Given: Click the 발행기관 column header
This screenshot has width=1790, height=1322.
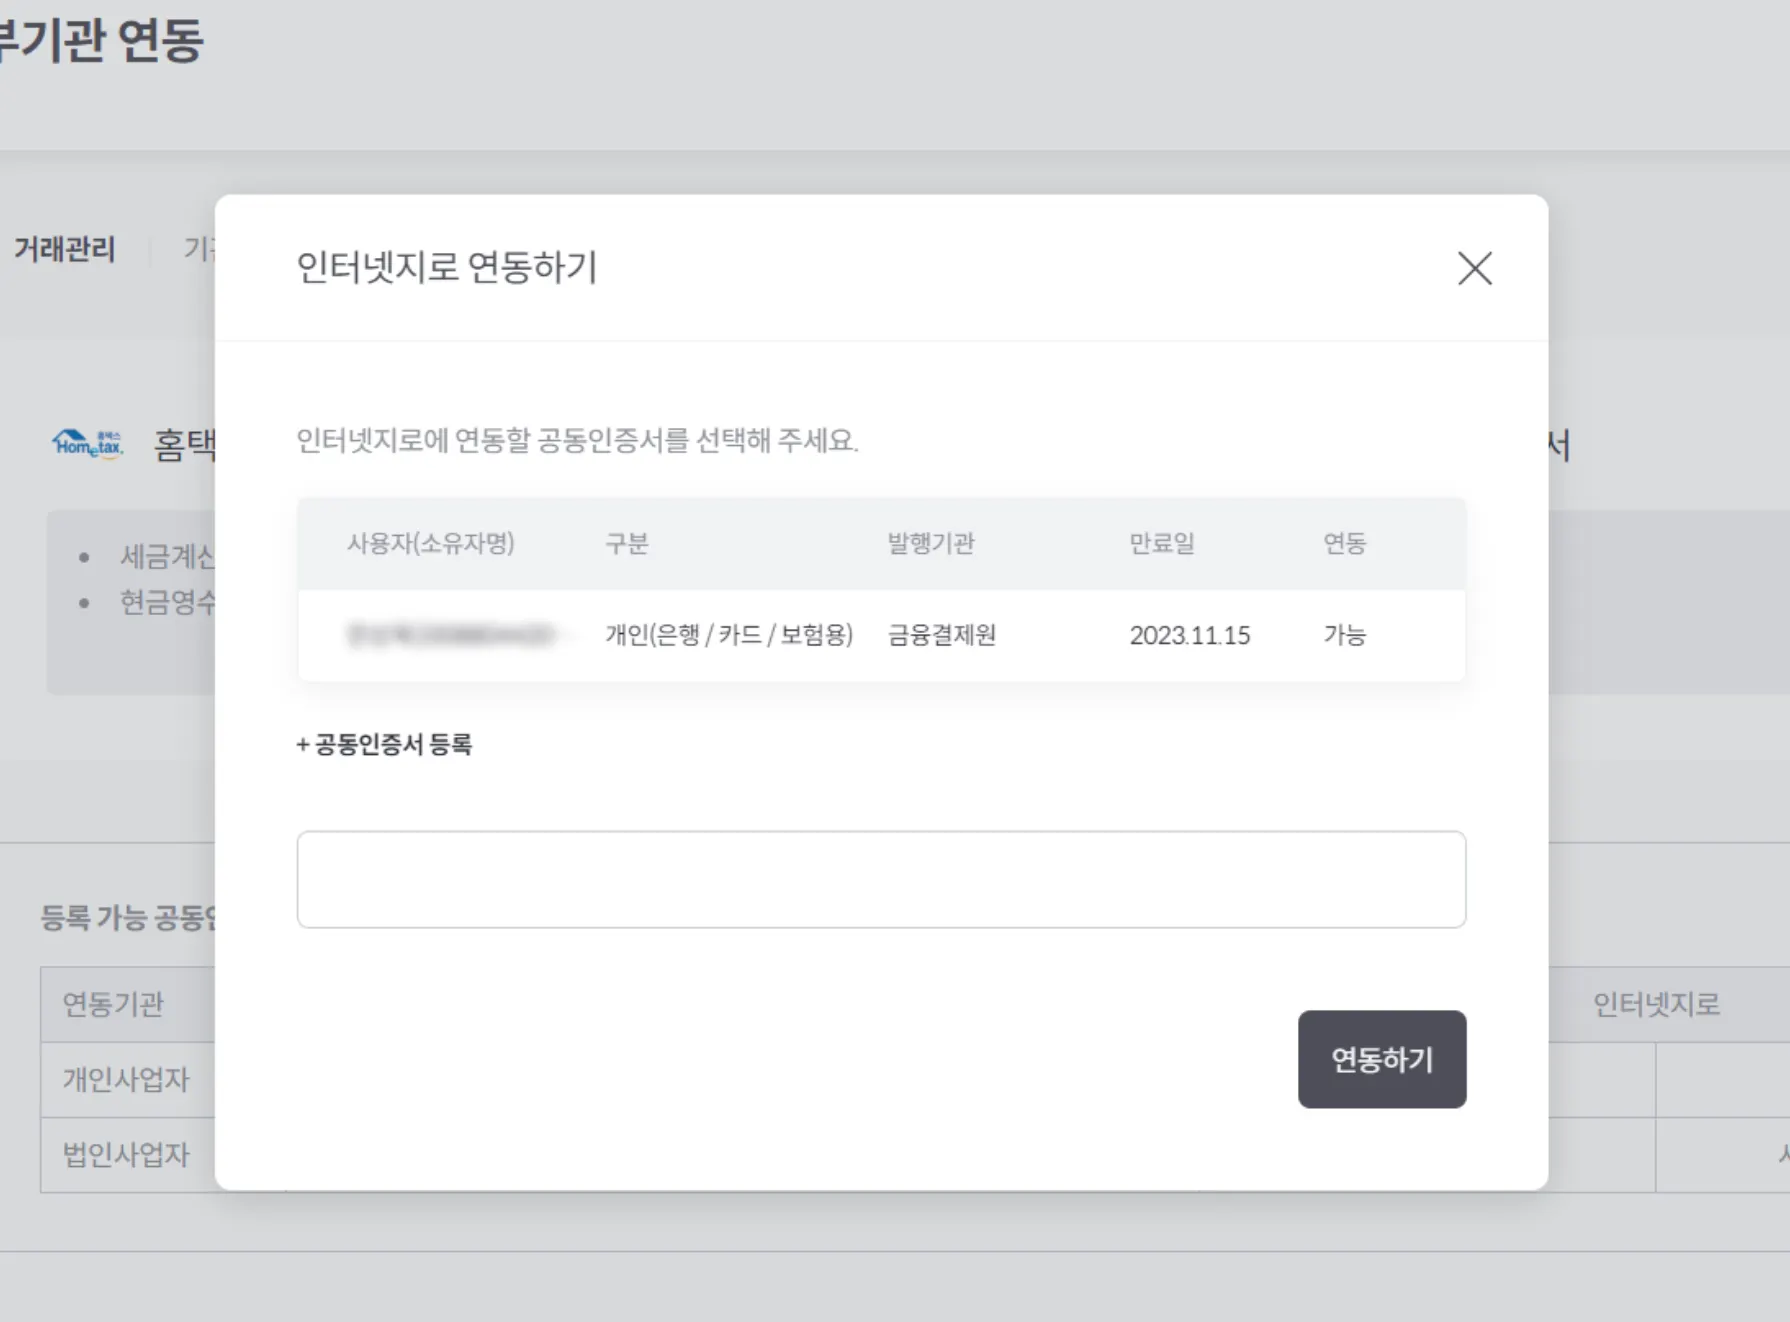Looking at the screenshot, I should tap(930, 543).
